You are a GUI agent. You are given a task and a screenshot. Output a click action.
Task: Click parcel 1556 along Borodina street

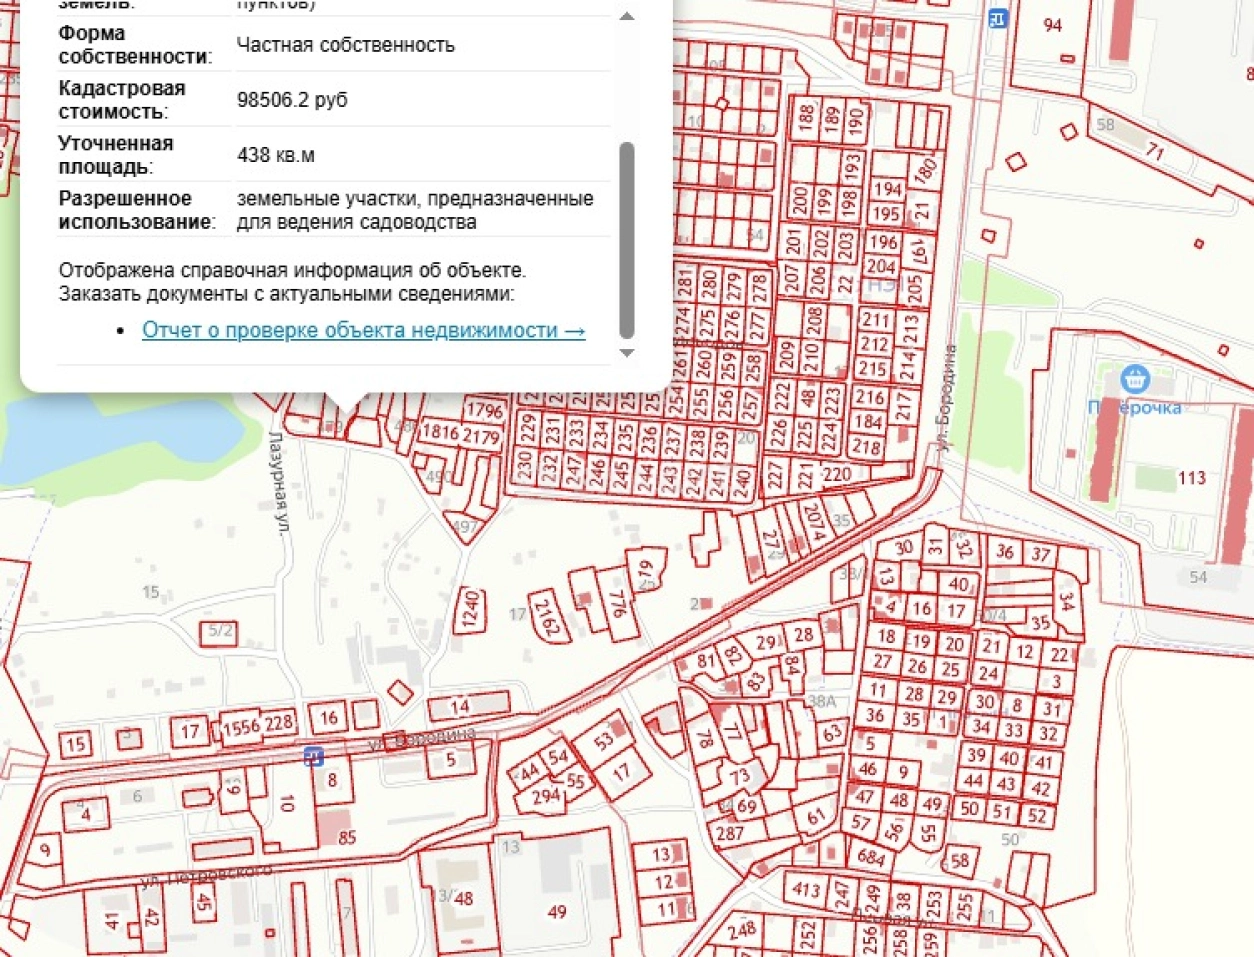click(x=241, y=727)
